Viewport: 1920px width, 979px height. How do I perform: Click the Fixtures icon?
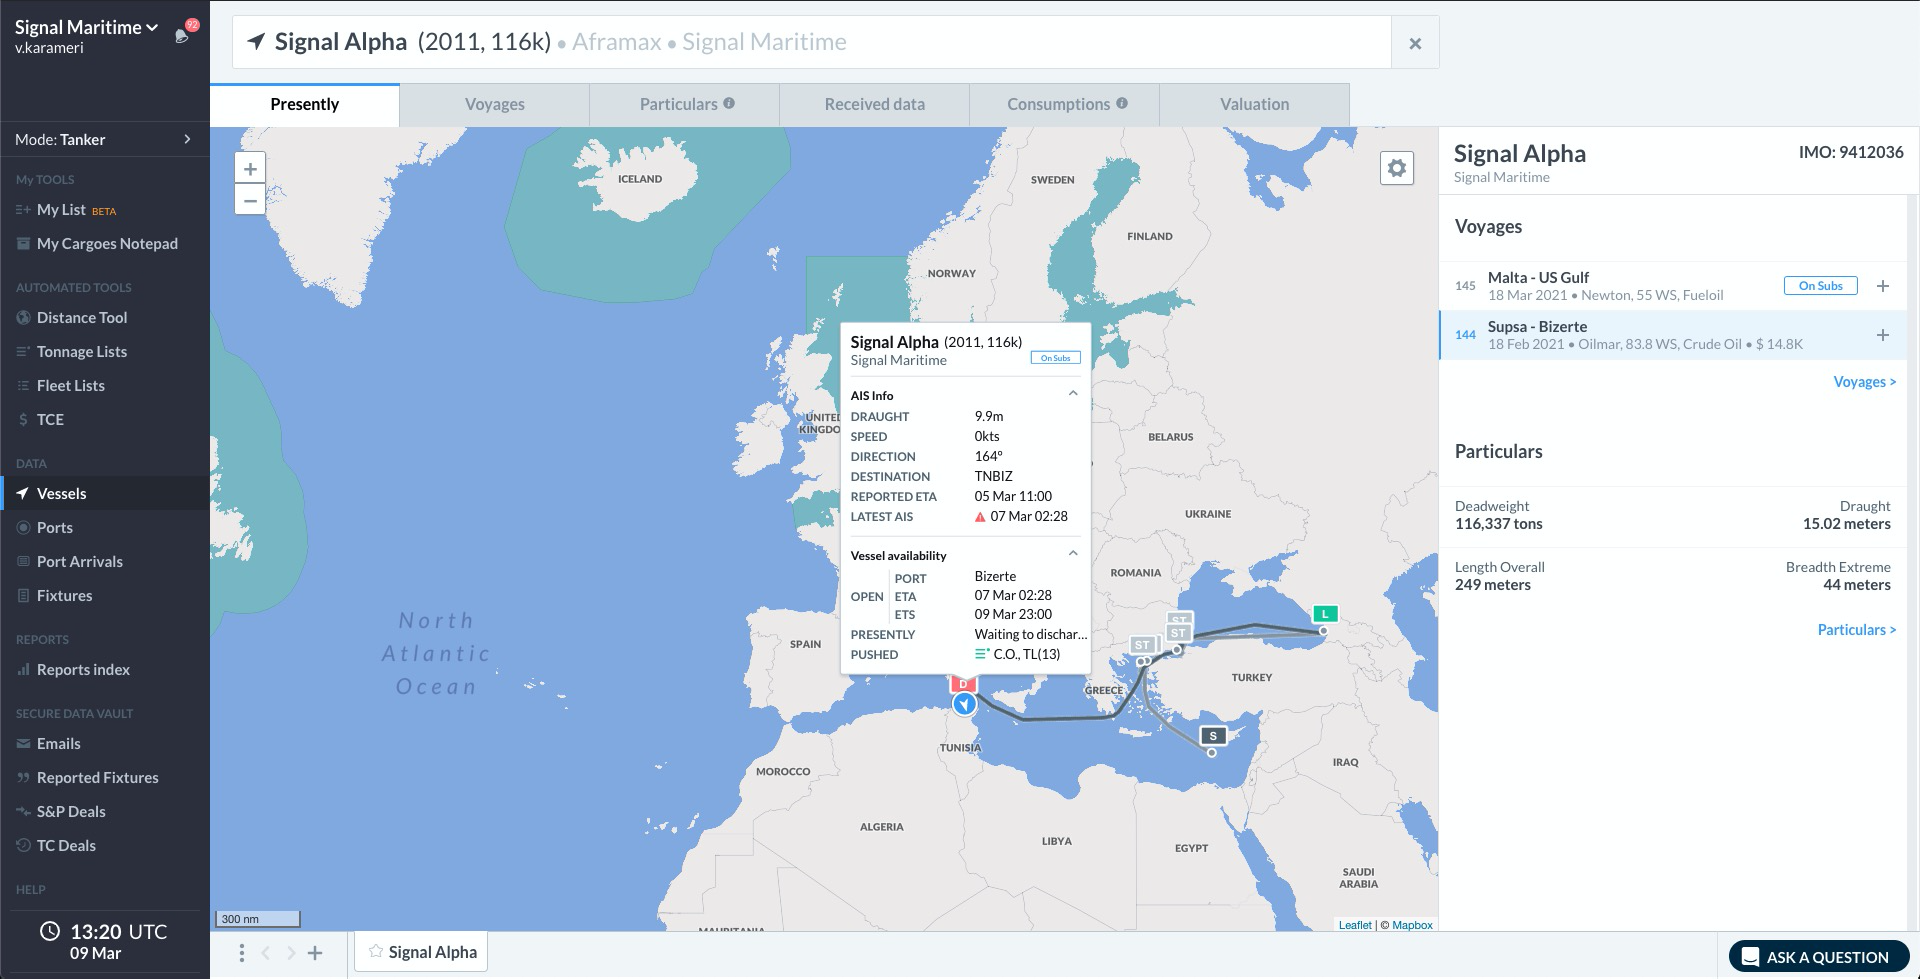[x=23, y=596]
